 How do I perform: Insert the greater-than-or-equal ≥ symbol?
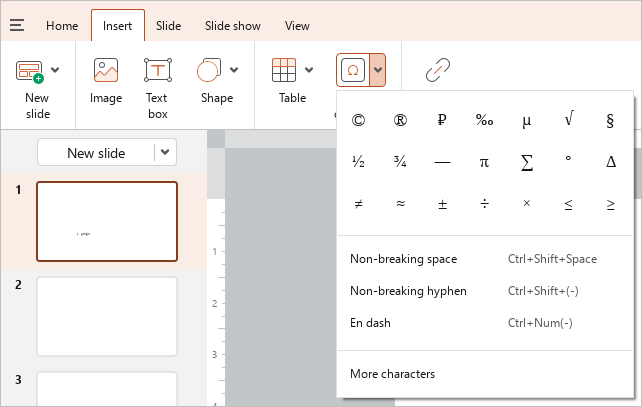610,204
